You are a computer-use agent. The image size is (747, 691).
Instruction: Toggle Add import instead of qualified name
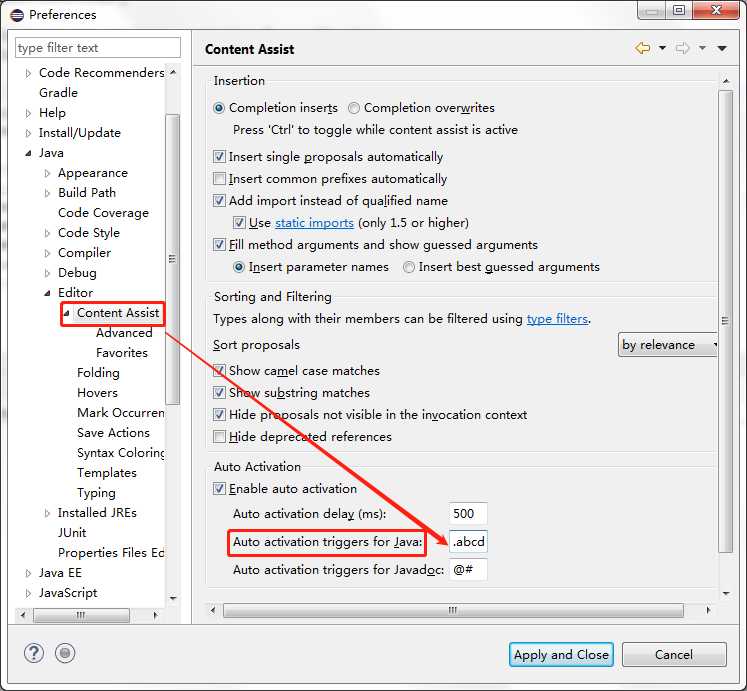219,200
